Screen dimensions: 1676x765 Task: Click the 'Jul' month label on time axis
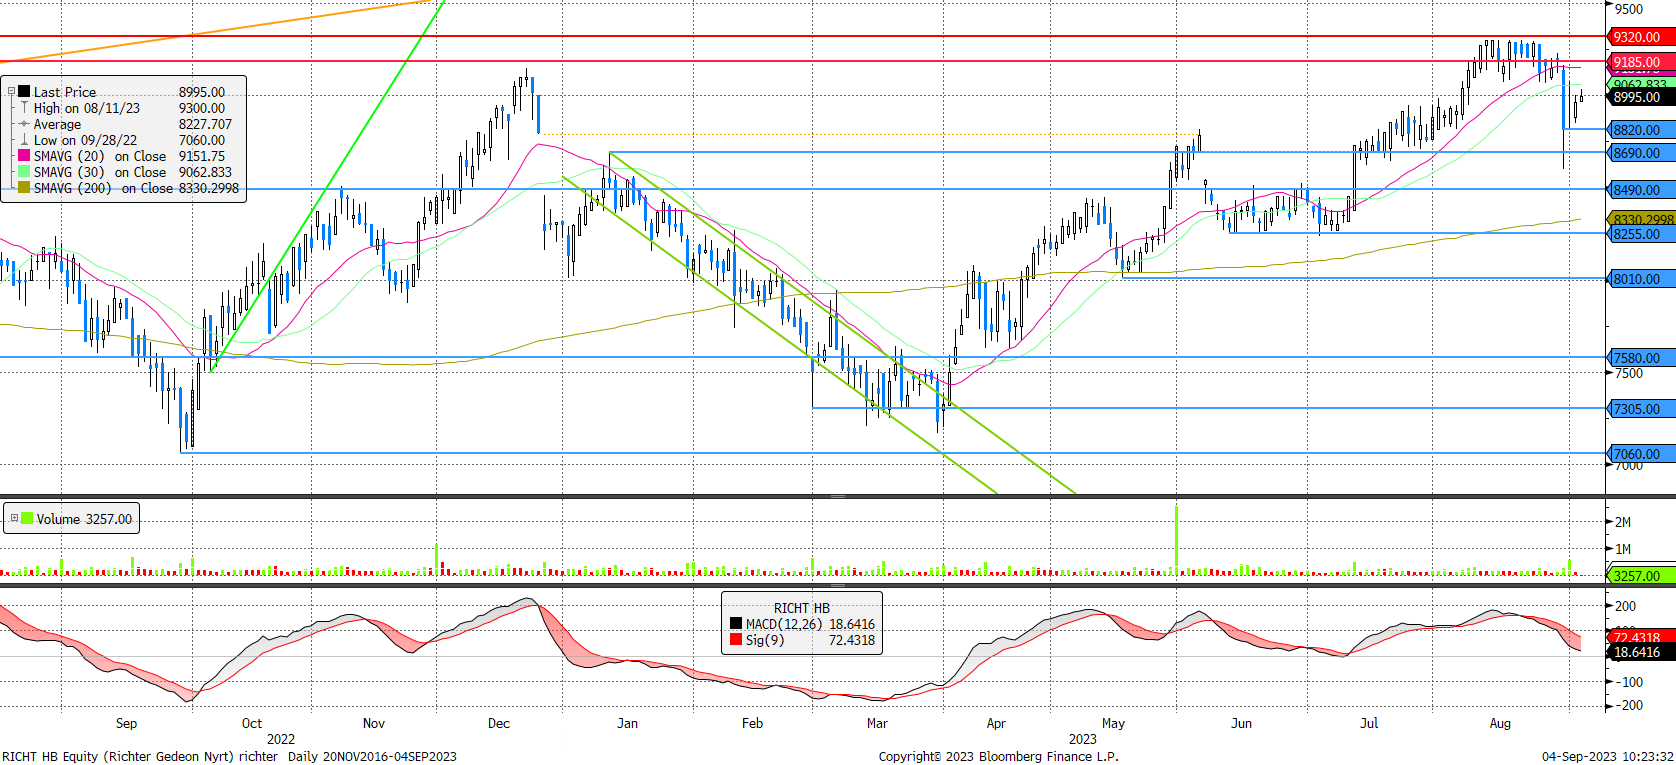coord(1369,723)
